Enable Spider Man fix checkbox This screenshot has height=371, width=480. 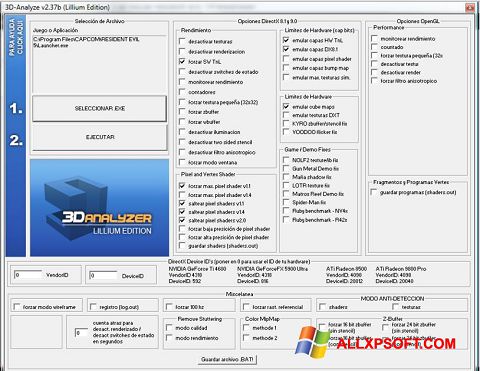(286, 202)
